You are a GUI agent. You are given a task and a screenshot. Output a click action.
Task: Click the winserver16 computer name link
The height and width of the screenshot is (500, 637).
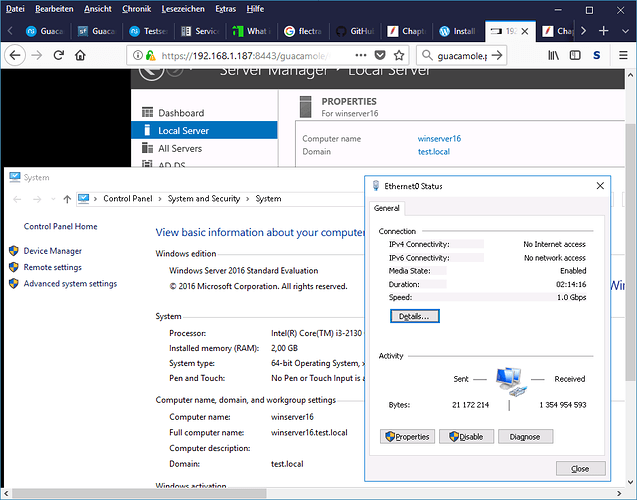439,139
